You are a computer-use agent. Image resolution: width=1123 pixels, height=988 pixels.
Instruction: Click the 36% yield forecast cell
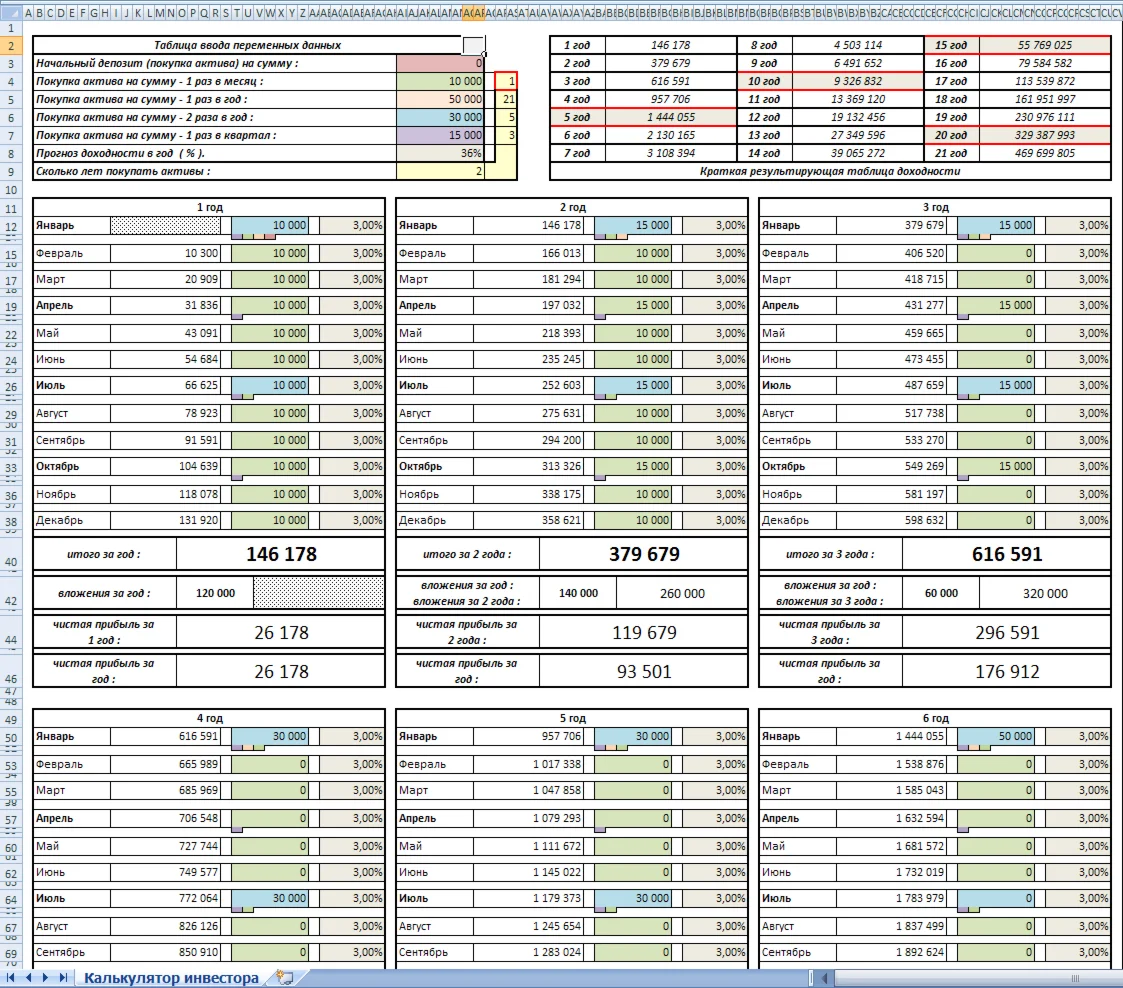pyautogui.click(x=440, y=152)
